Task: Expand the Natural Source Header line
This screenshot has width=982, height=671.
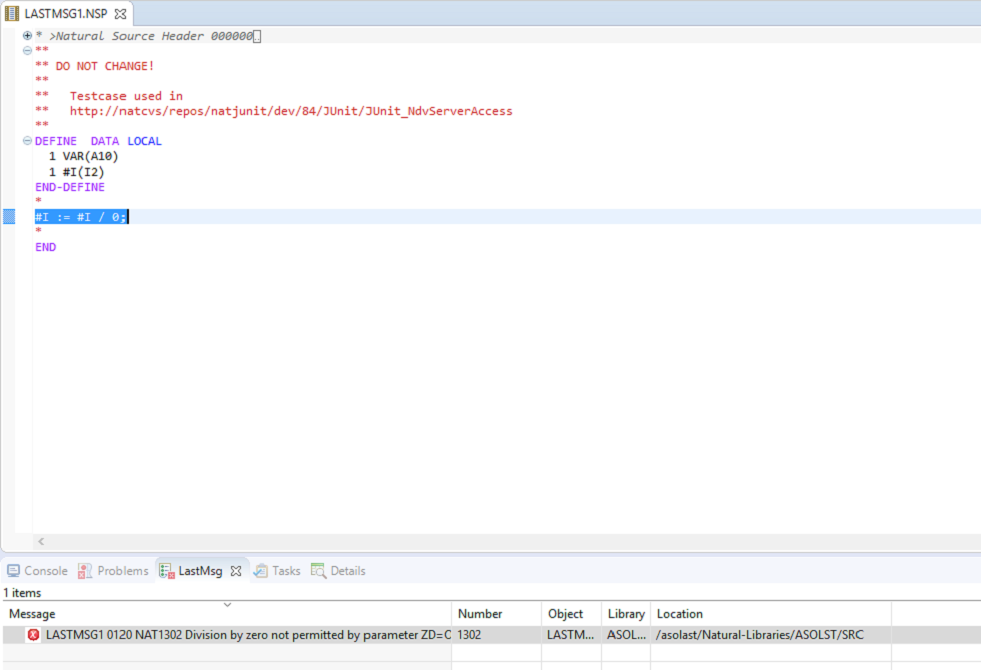Action: [26, 35]
